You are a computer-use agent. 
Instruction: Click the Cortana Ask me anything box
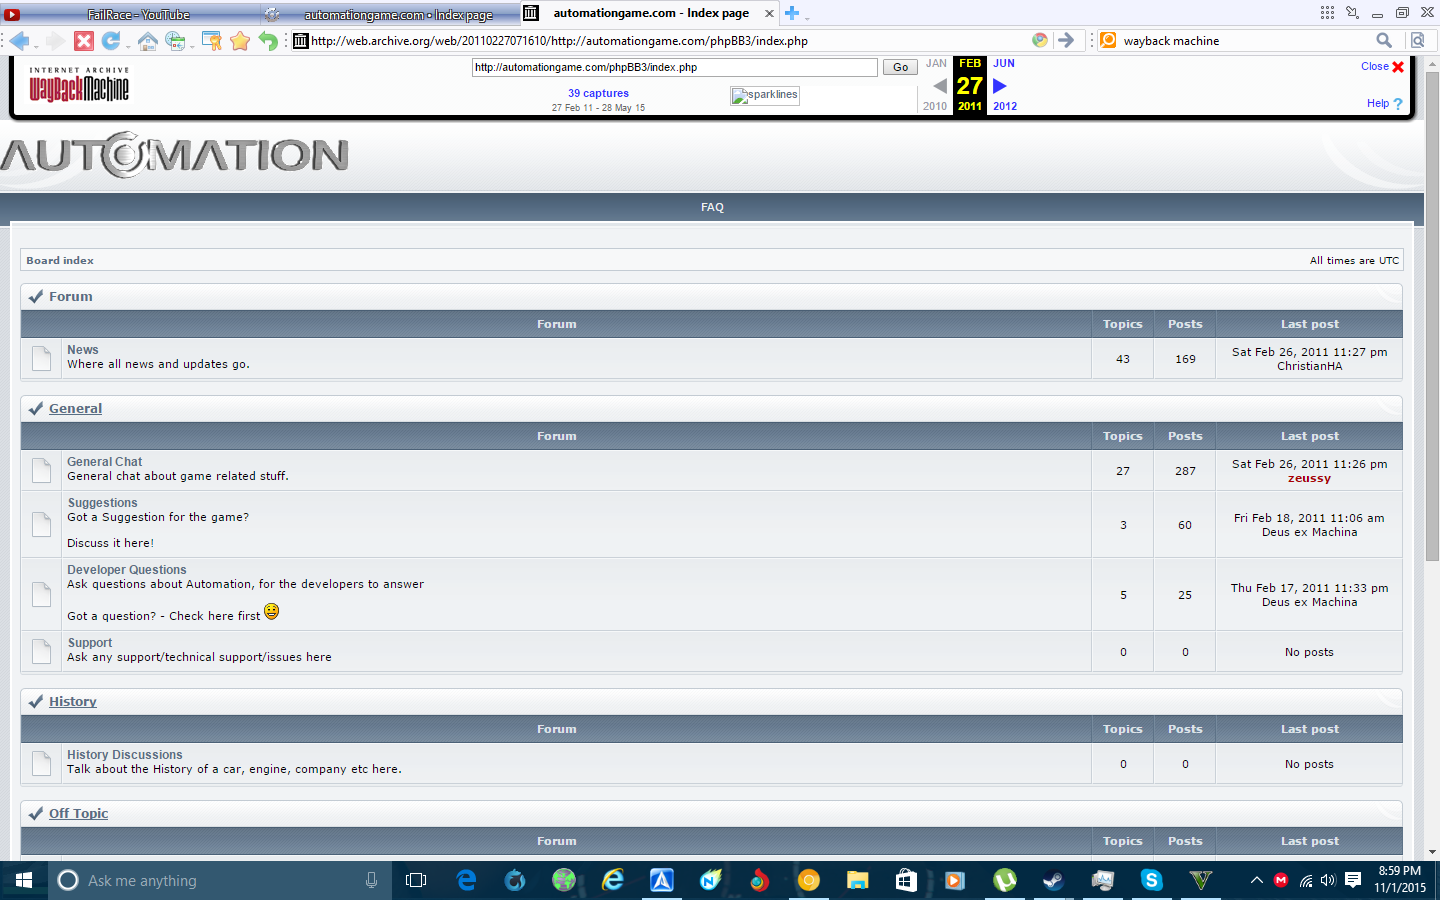[220, 880]
